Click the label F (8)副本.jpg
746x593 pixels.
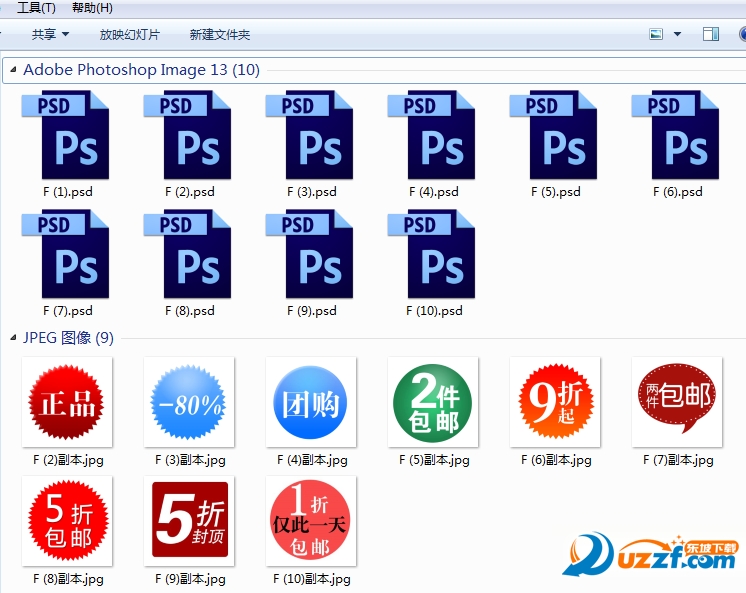(68, 579)
